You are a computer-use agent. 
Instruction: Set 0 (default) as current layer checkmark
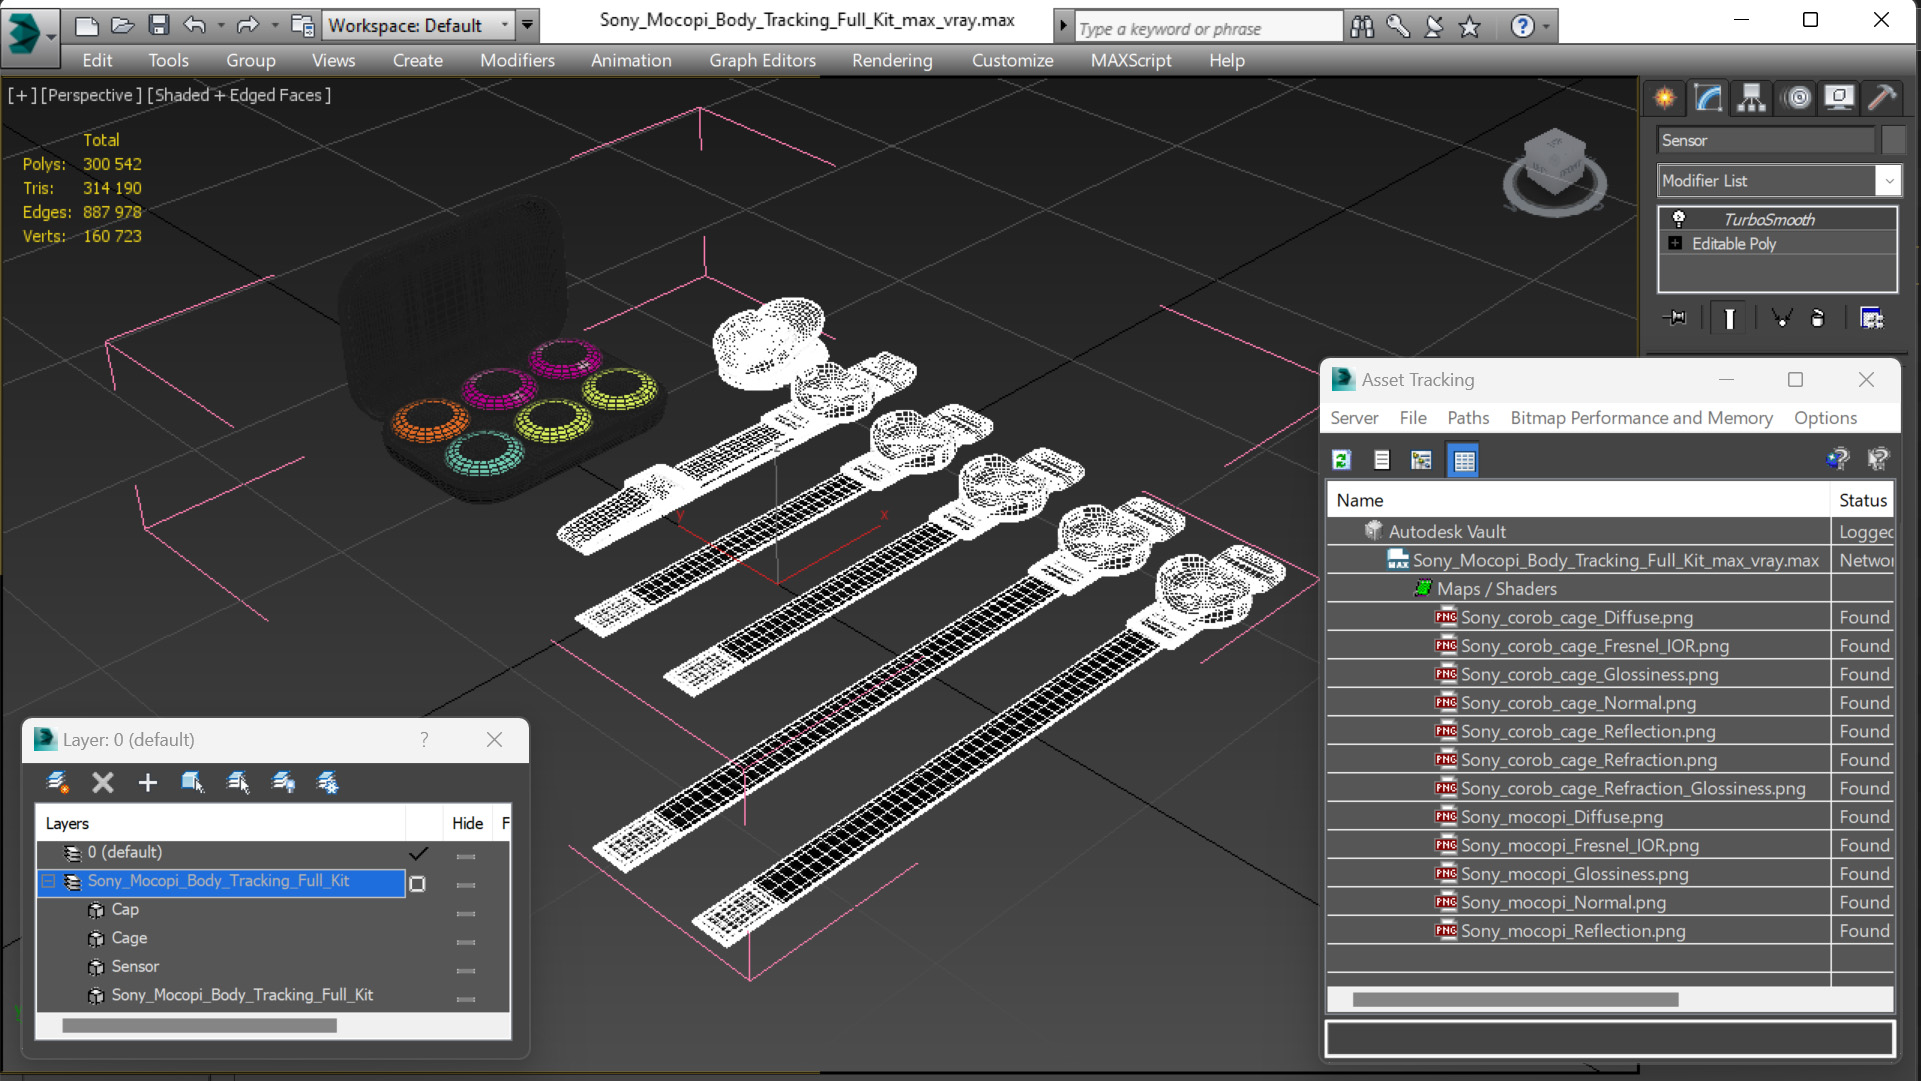pos(418,853)
